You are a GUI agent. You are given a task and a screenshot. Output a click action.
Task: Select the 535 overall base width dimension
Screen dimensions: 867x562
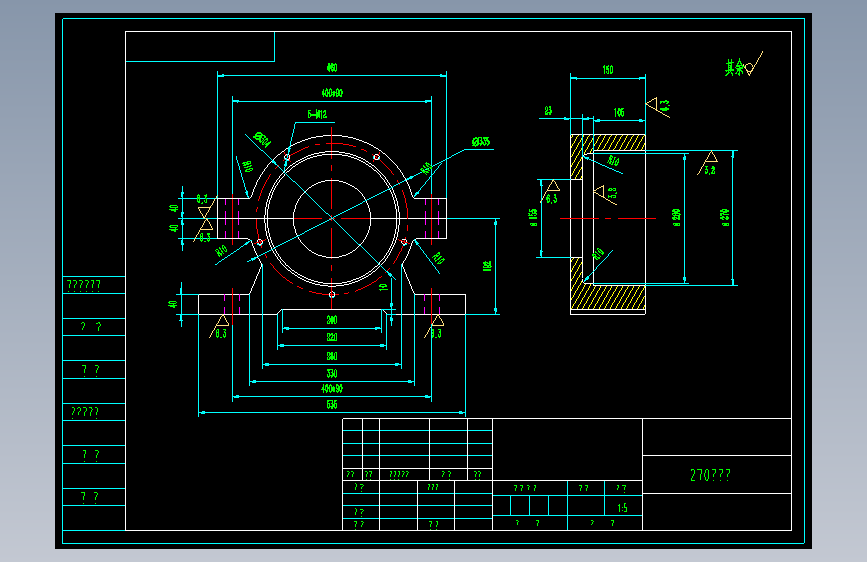pos(332,404)
